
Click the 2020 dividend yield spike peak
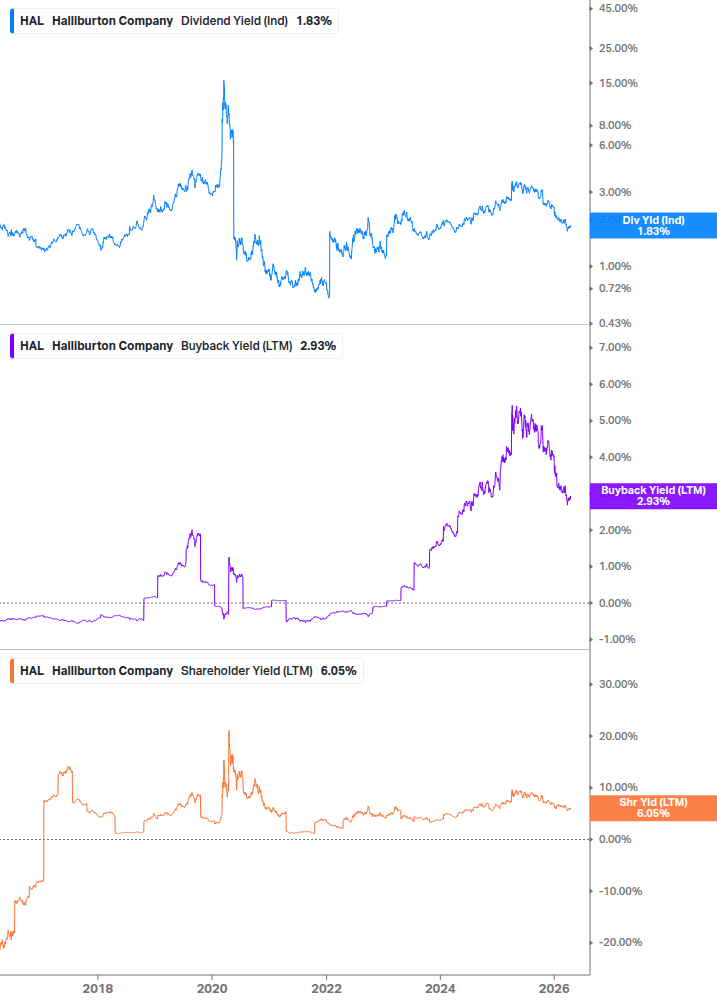point(224,81)
